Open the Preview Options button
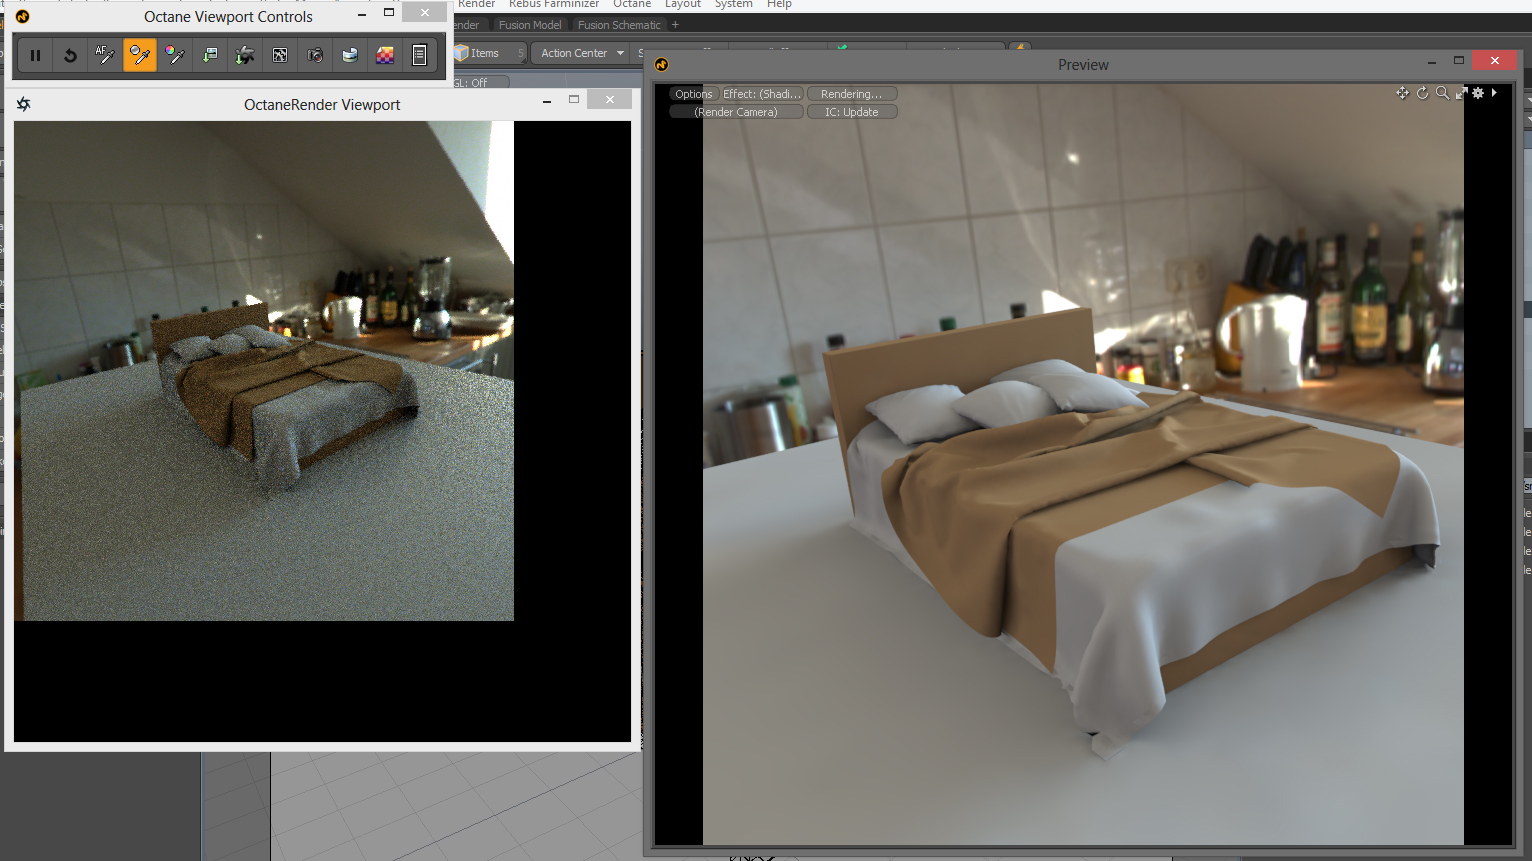Viewport: 1532px width, 861px height. 693,94
